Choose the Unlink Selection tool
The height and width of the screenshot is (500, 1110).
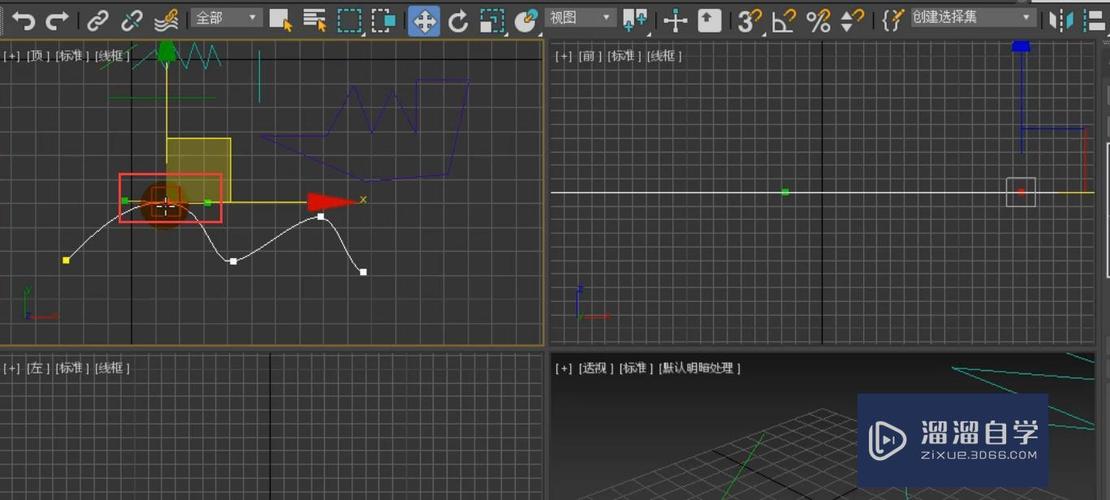pos(132,21)
